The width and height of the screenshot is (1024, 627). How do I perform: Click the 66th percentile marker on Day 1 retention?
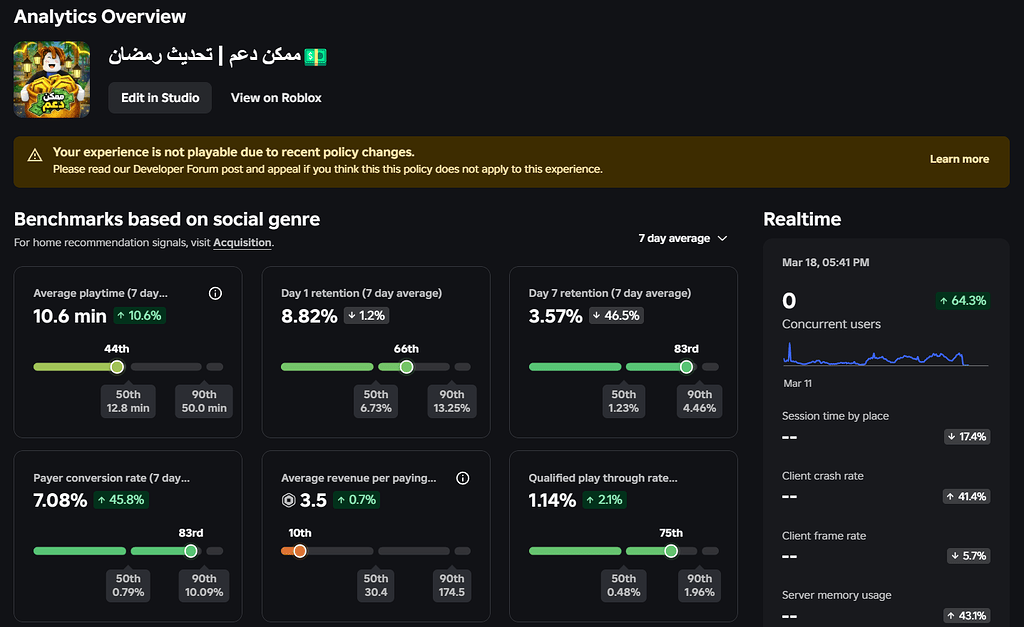406,367
